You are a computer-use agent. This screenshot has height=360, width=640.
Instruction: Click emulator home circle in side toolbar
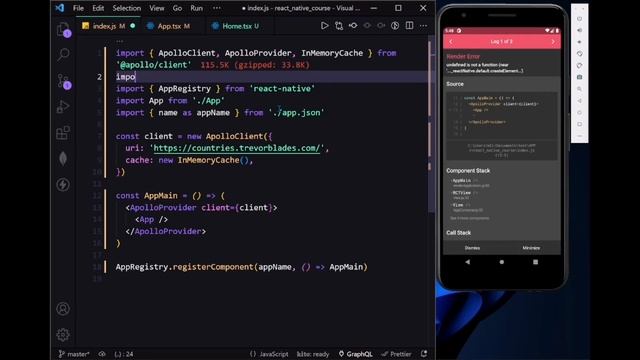(x=579, y=112)
